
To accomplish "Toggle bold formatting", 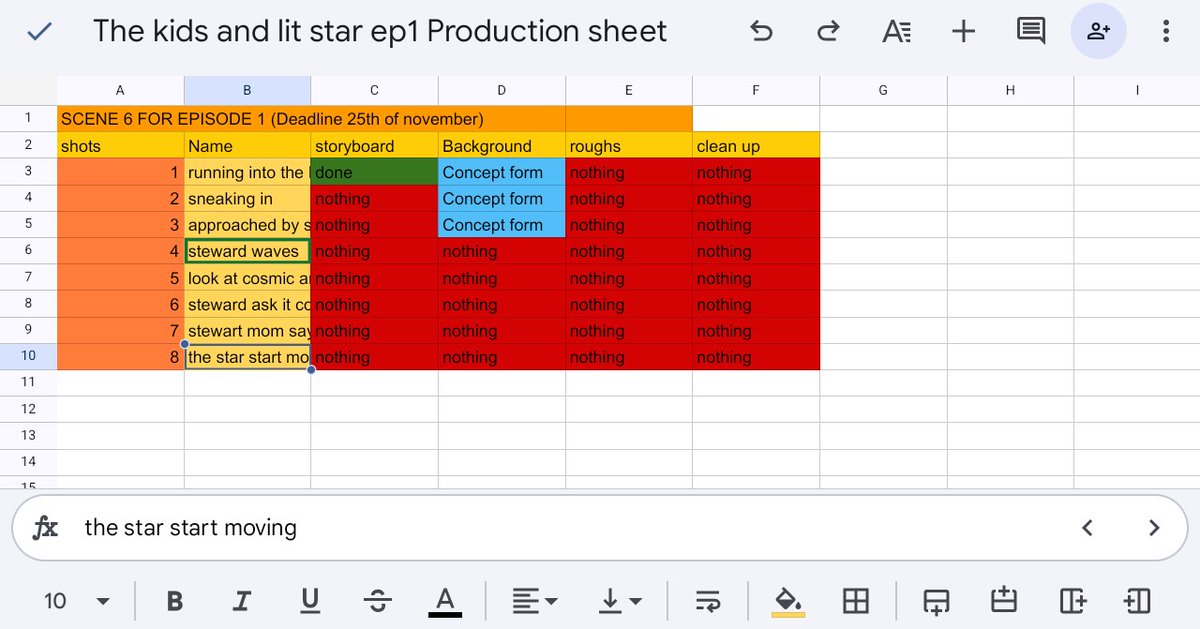I will [175, 600].
